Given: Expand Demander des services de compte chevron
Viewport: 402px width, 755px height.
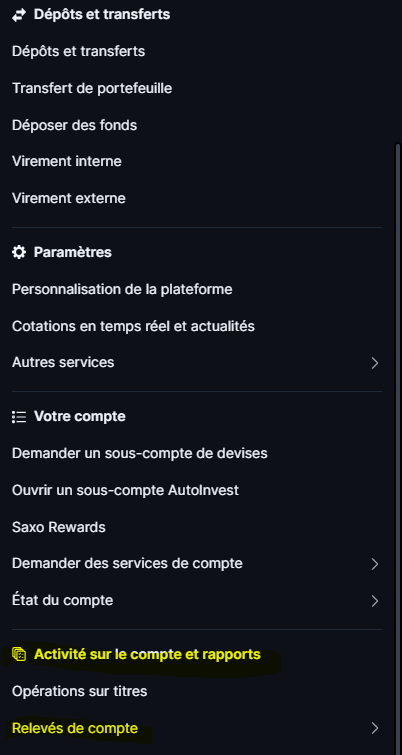Looking at the screenshot, I should 375,564.
